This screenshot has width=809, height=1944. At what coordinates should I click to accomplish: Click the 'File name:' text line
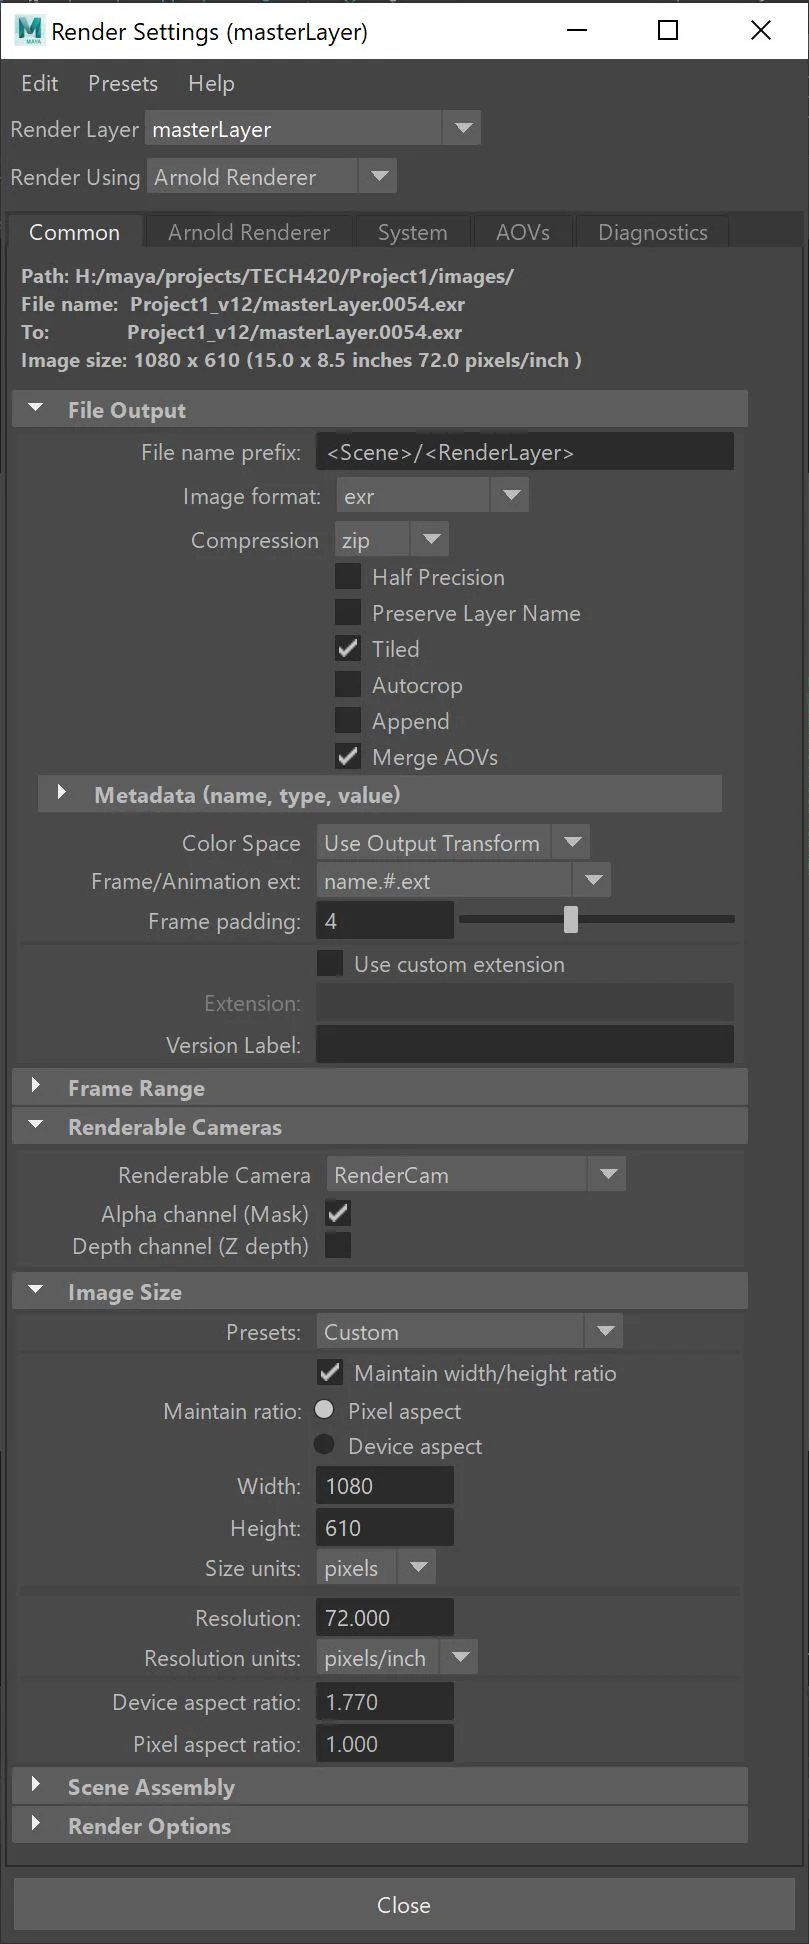coord(243,304)
